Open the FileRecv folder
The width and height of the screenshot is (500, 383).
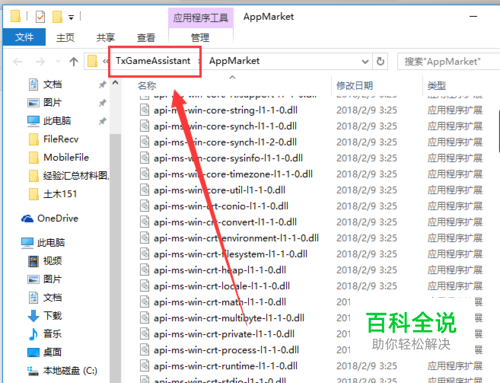tap(61, 139)
